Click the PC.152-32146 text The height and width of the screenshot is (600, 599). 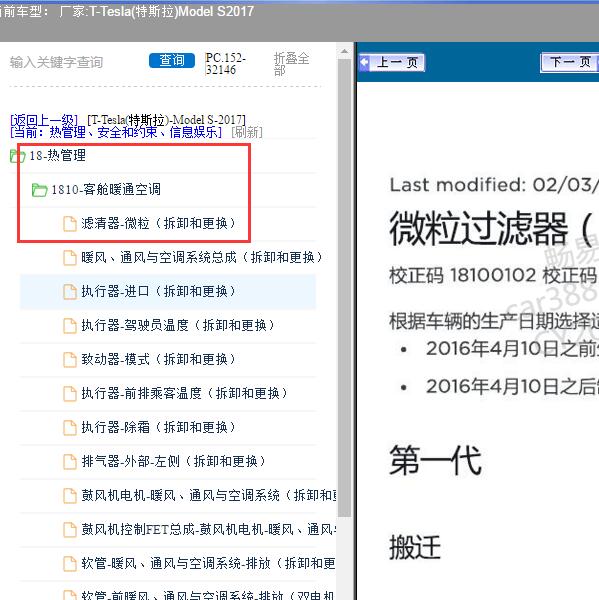(225, 64)
